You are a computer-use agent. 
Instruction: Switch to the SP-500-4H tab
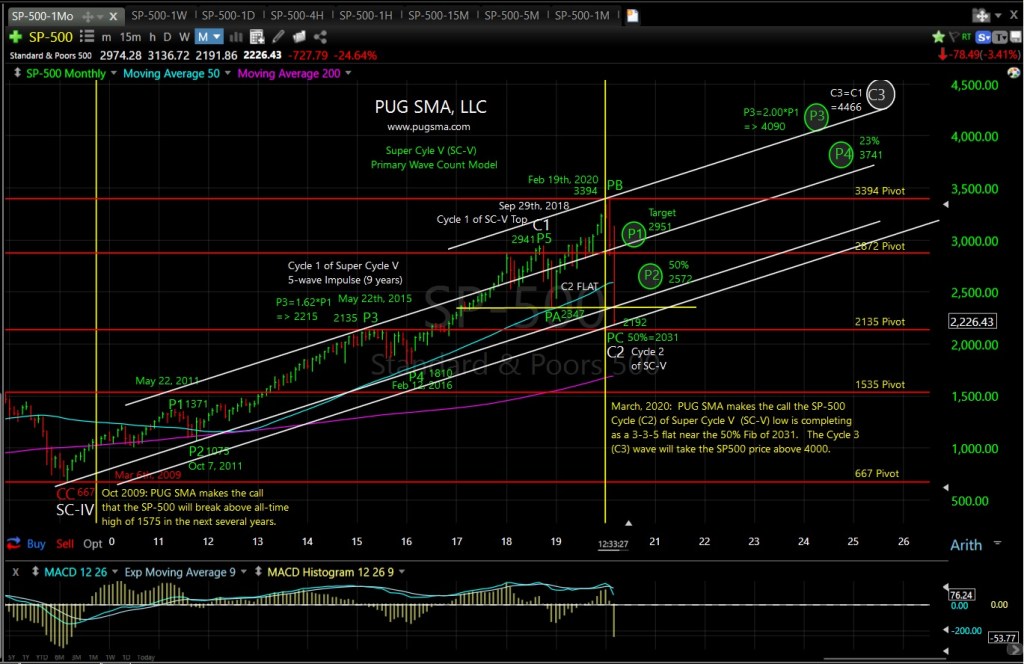point(296,15)
